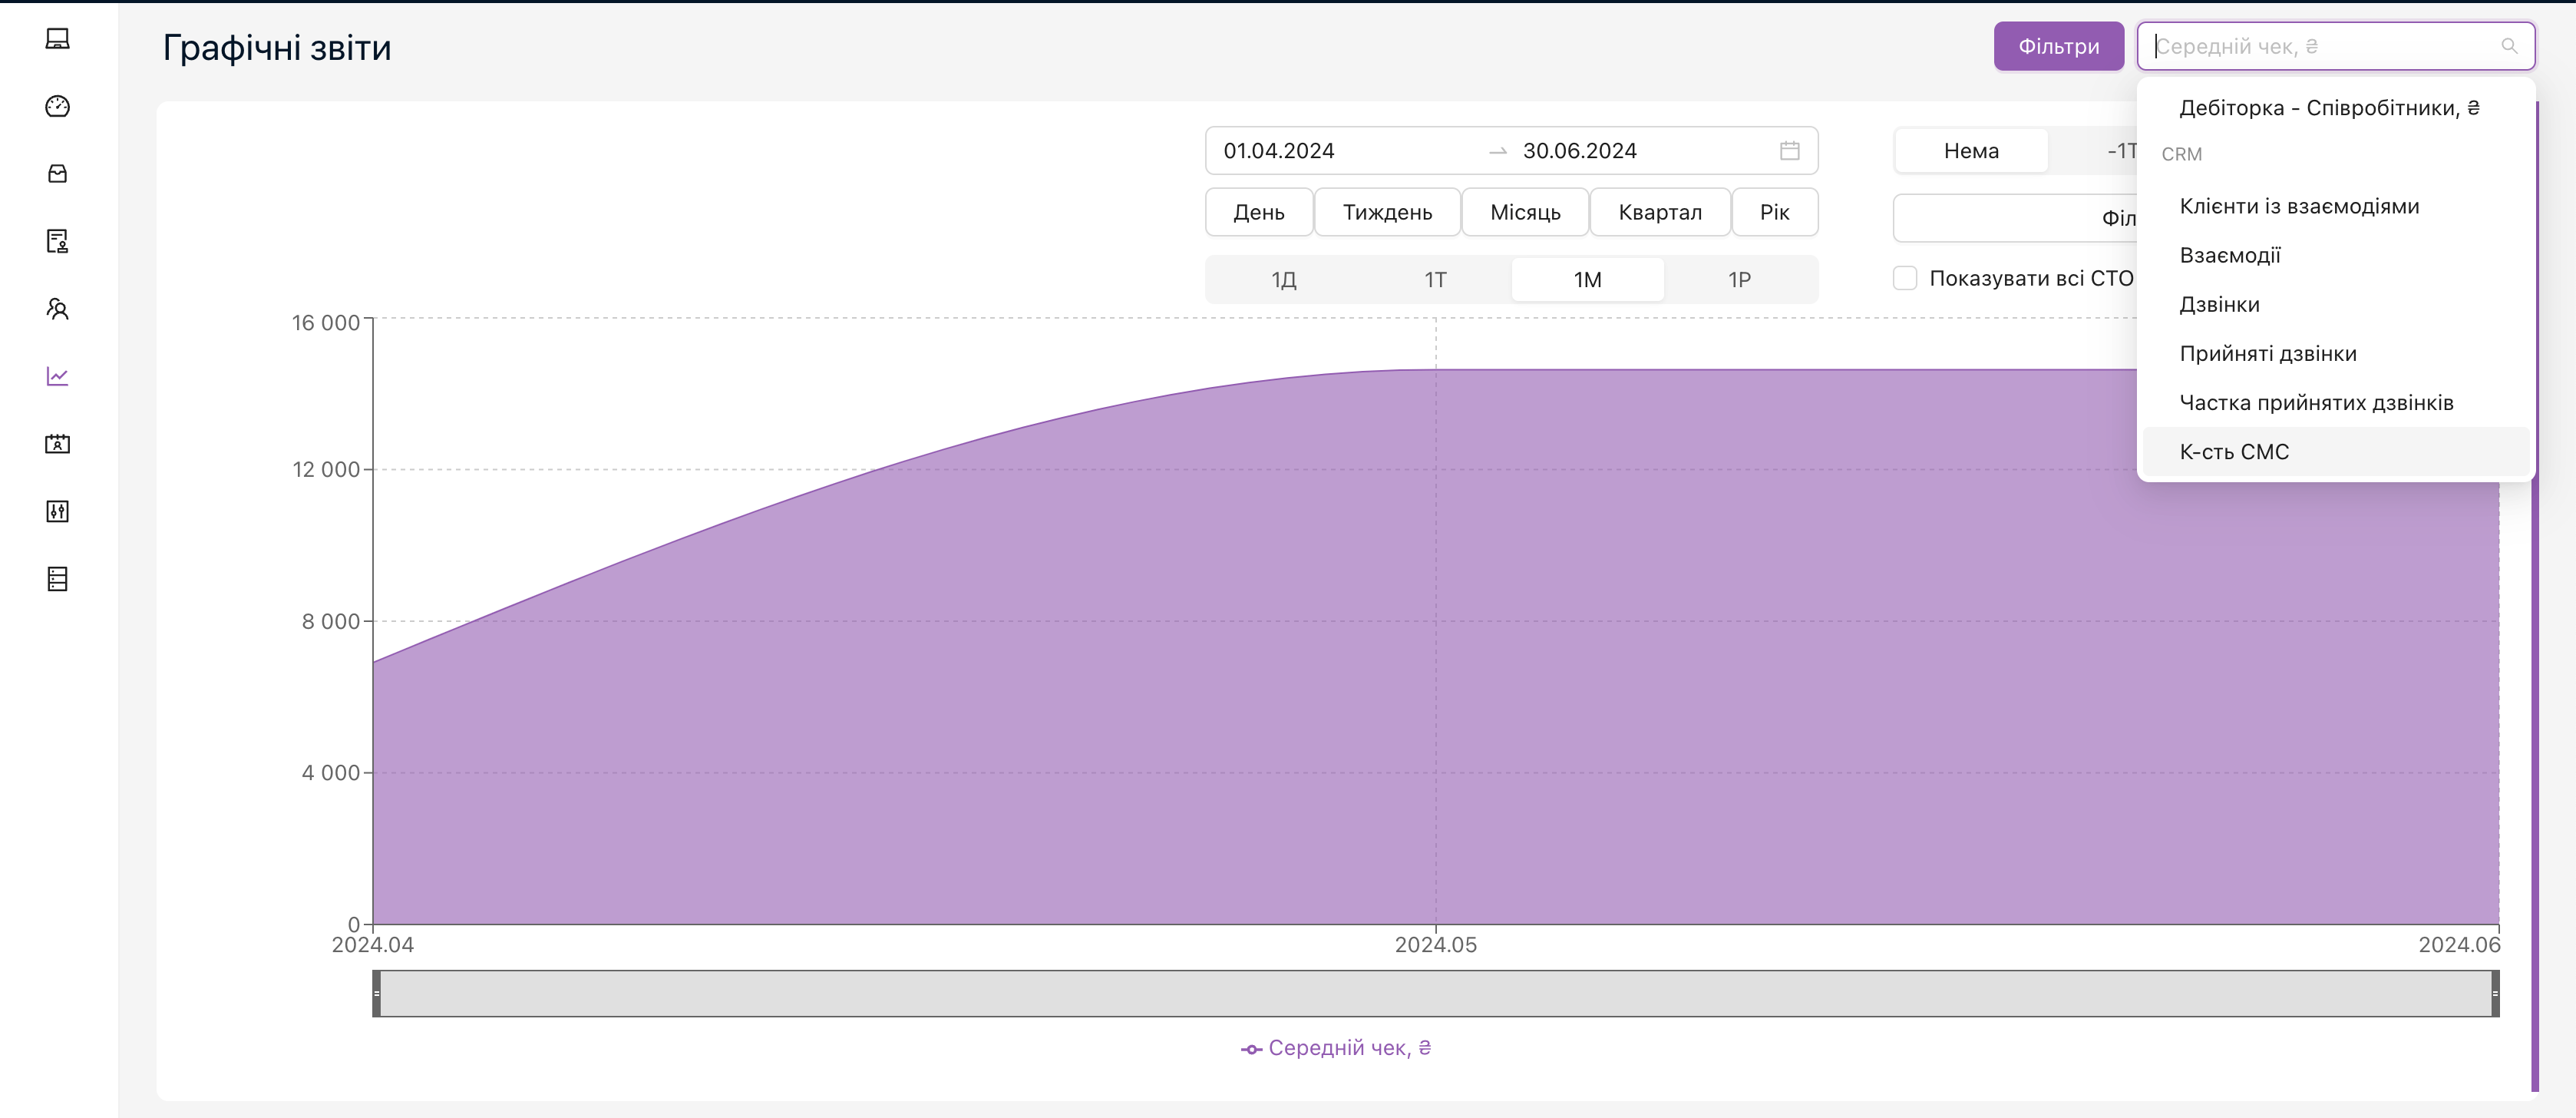Click the inbox box sidebar icon
Image resolution: width=2576 pixels, height=1118 pixels.
coord(57,174)
